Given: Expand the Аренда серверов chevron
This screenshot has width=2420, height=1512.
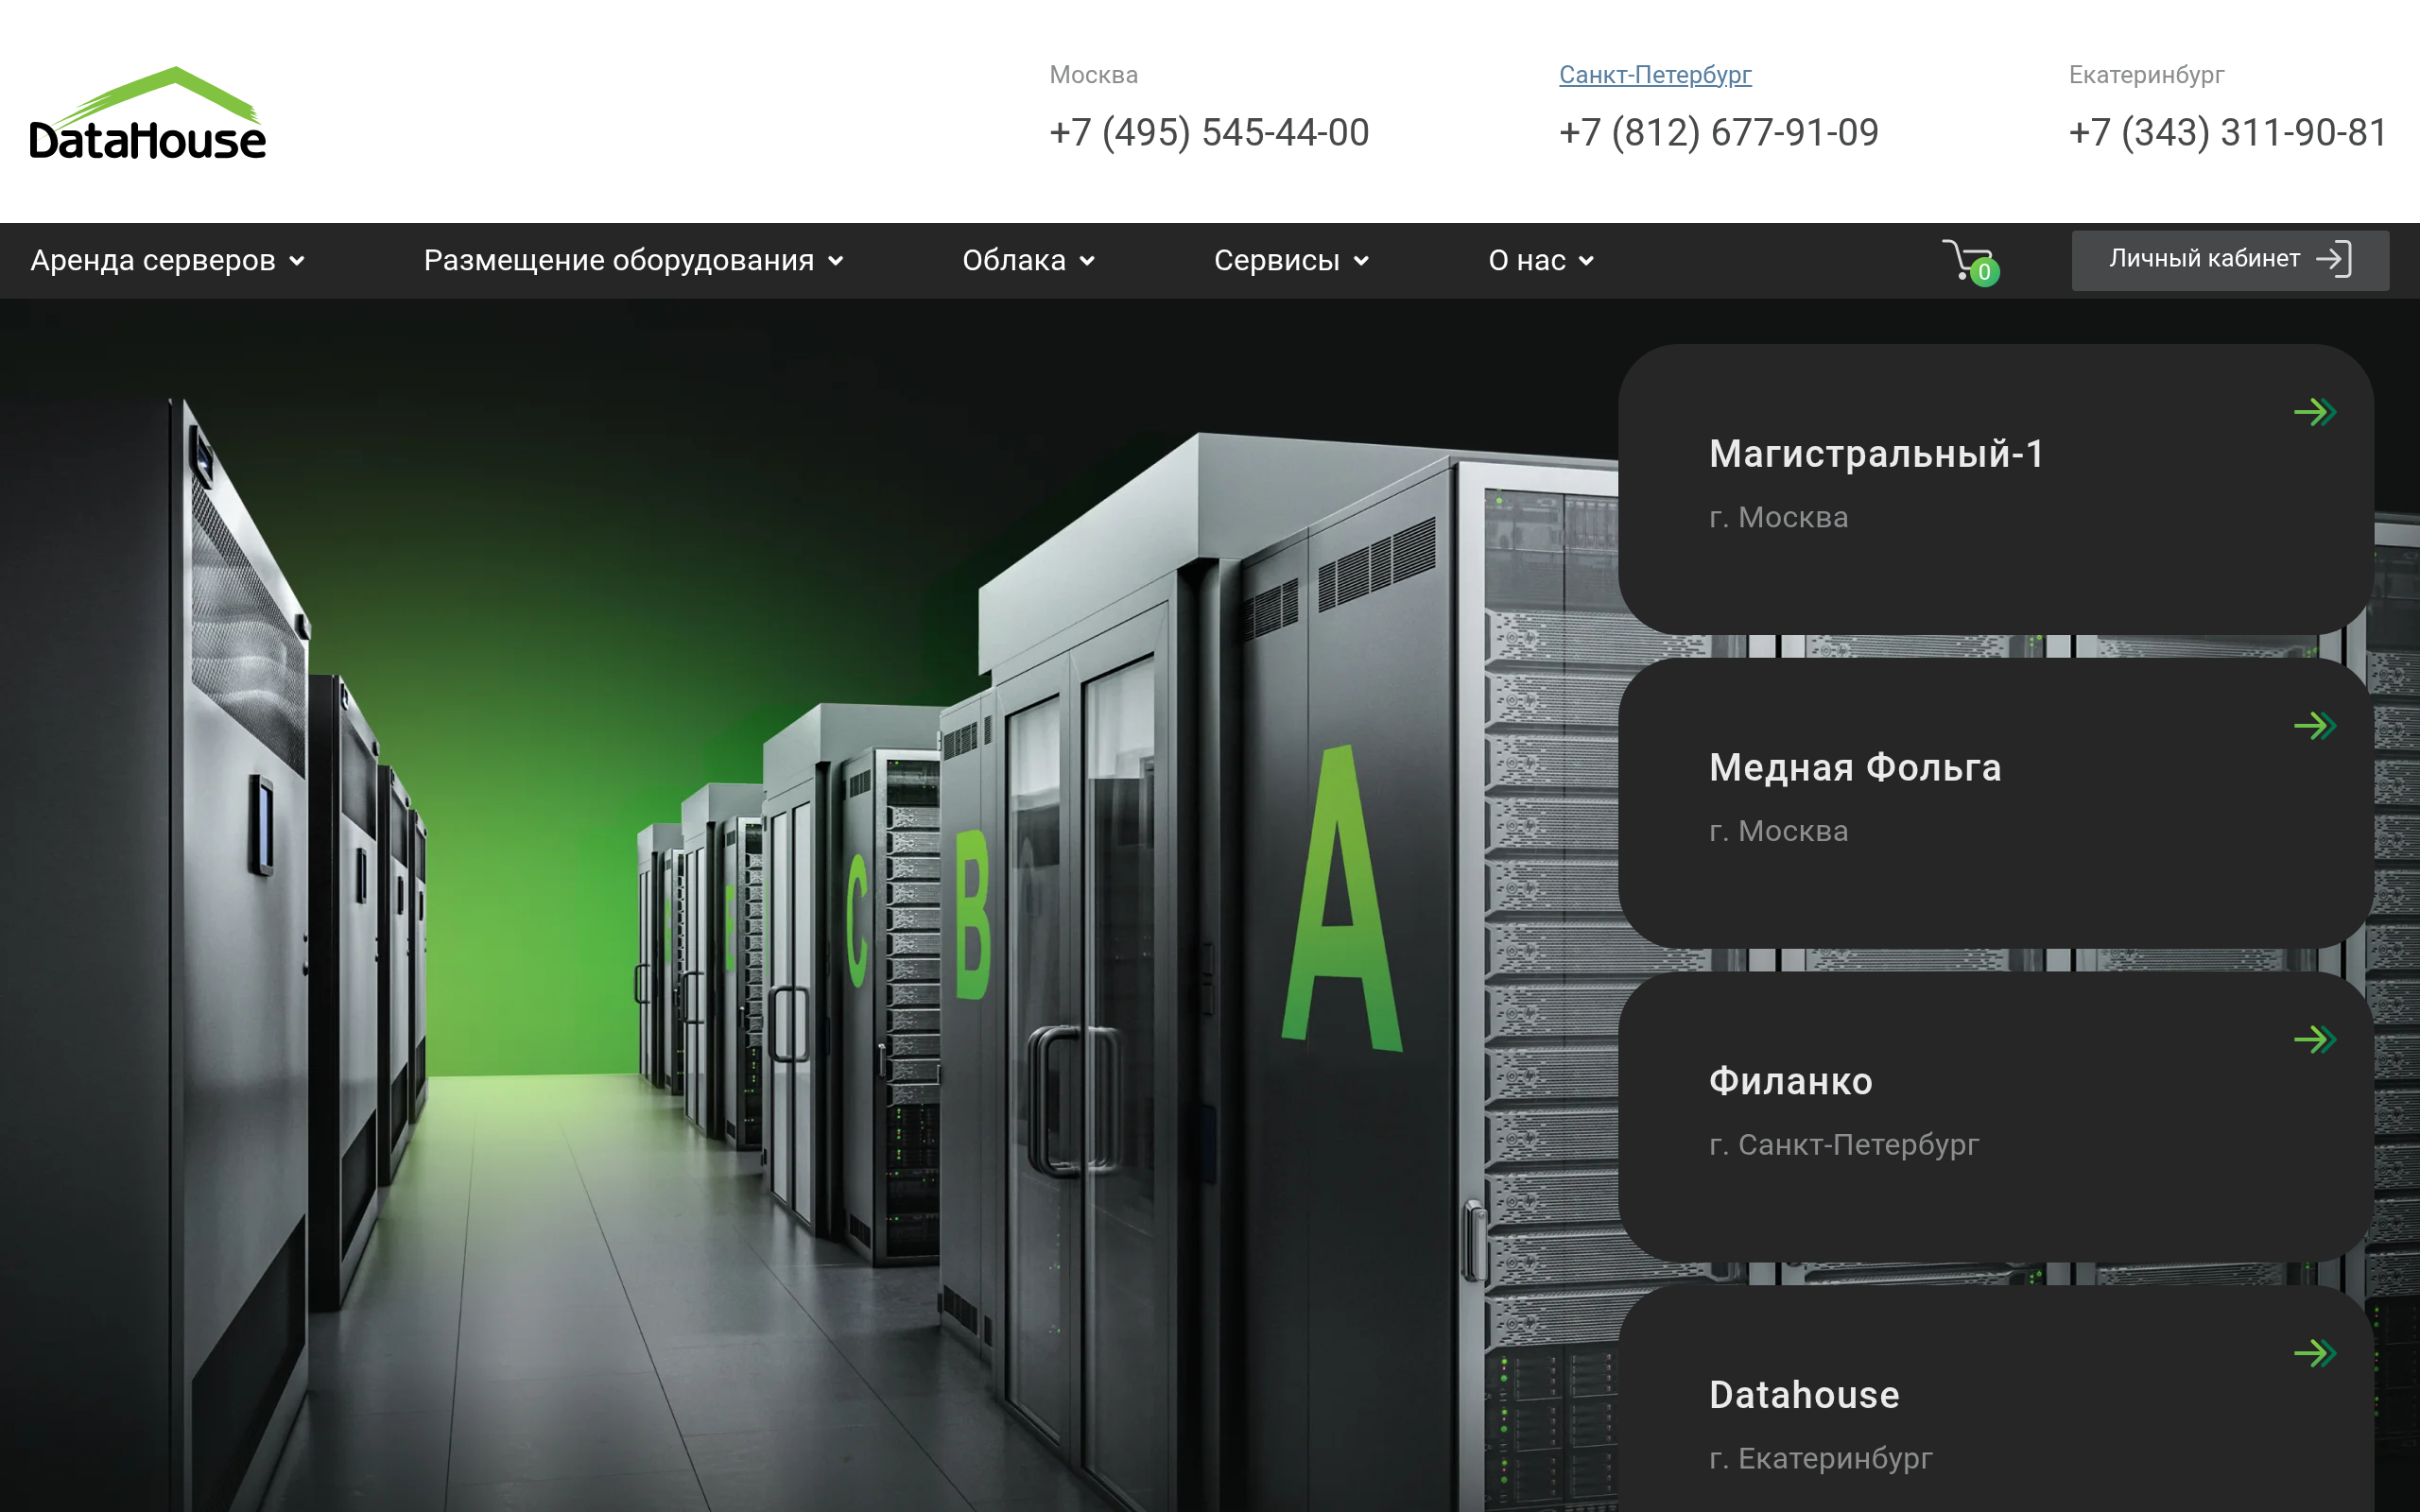Looking at the screenshot, I should pos(297,261).
